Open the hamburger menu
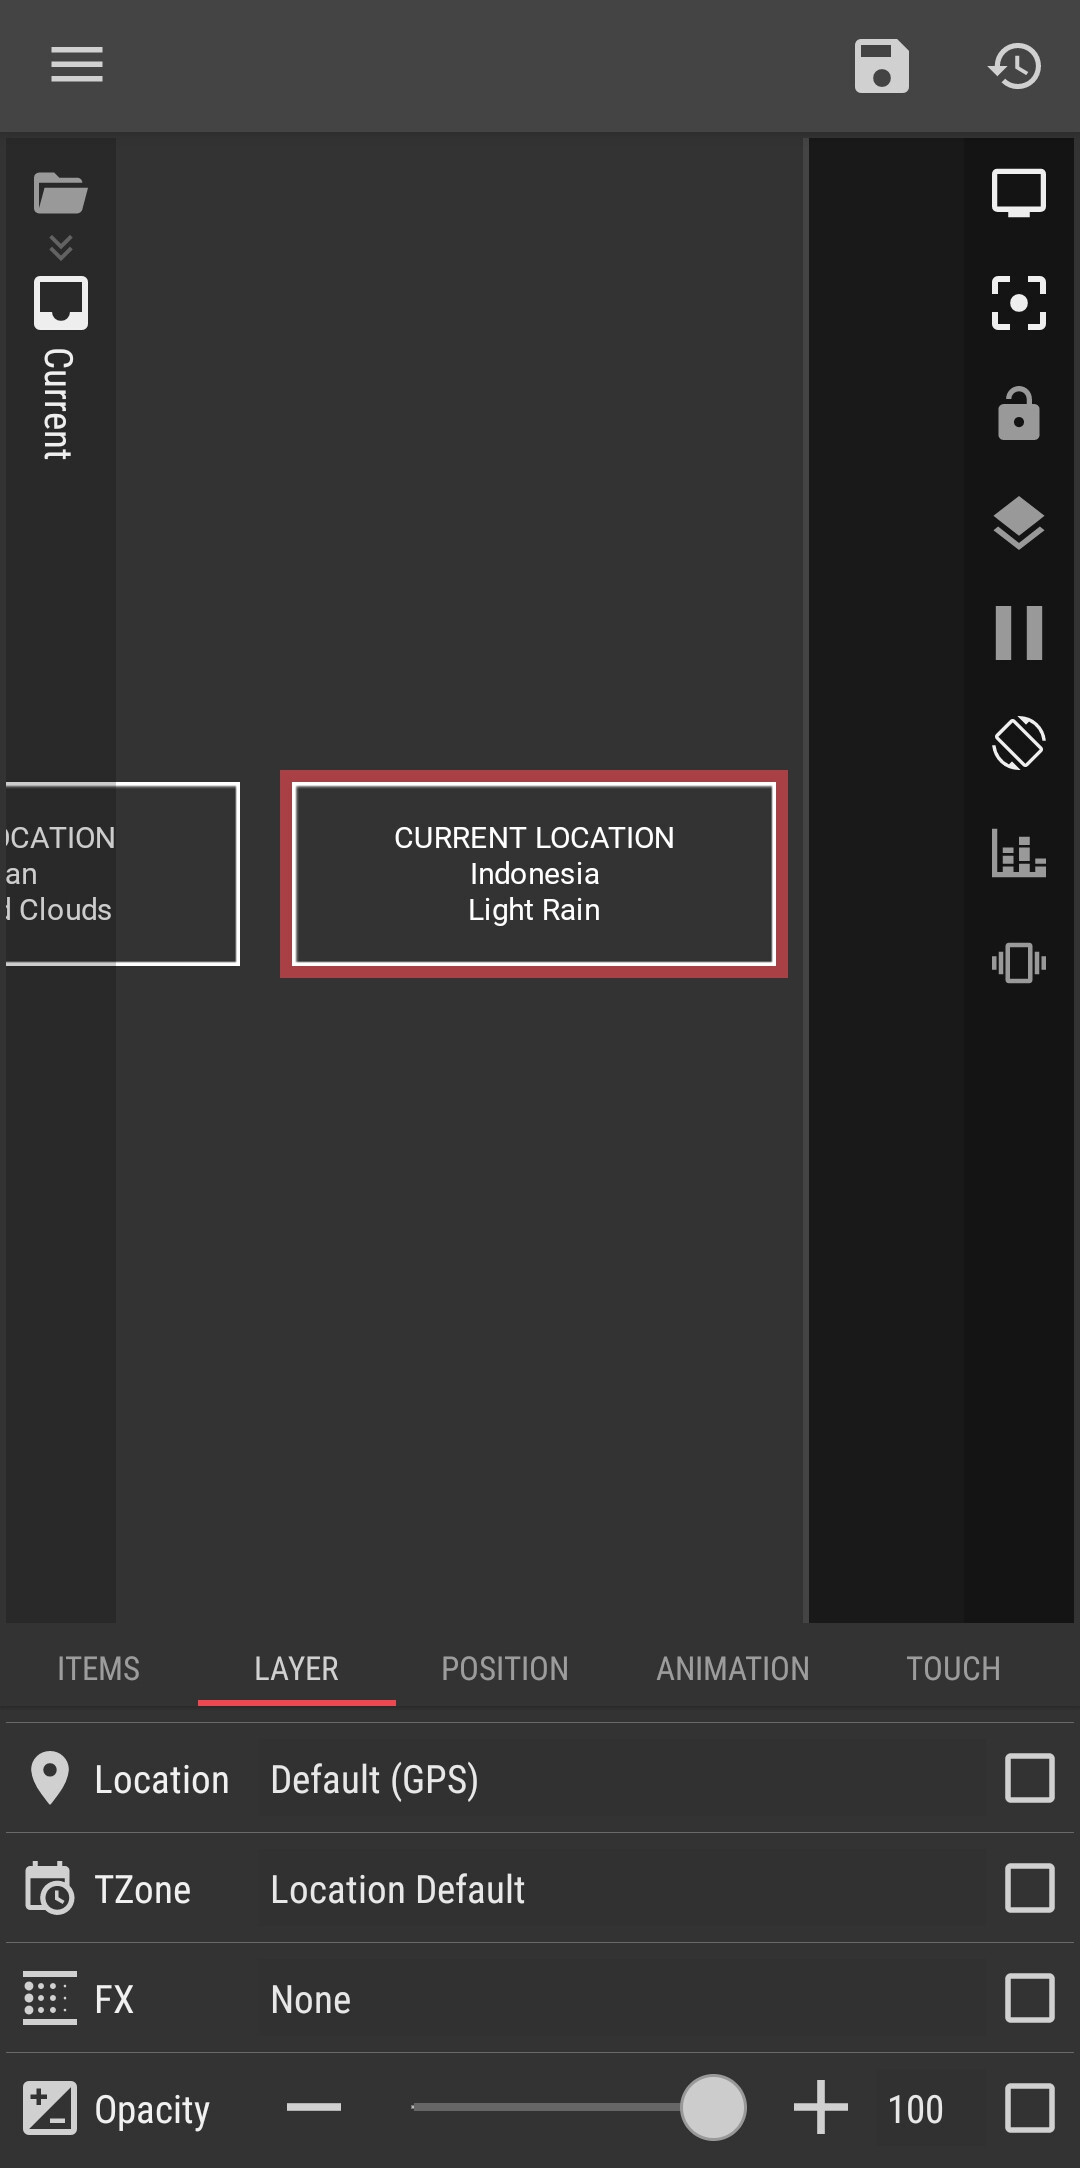 pos(77,65)
